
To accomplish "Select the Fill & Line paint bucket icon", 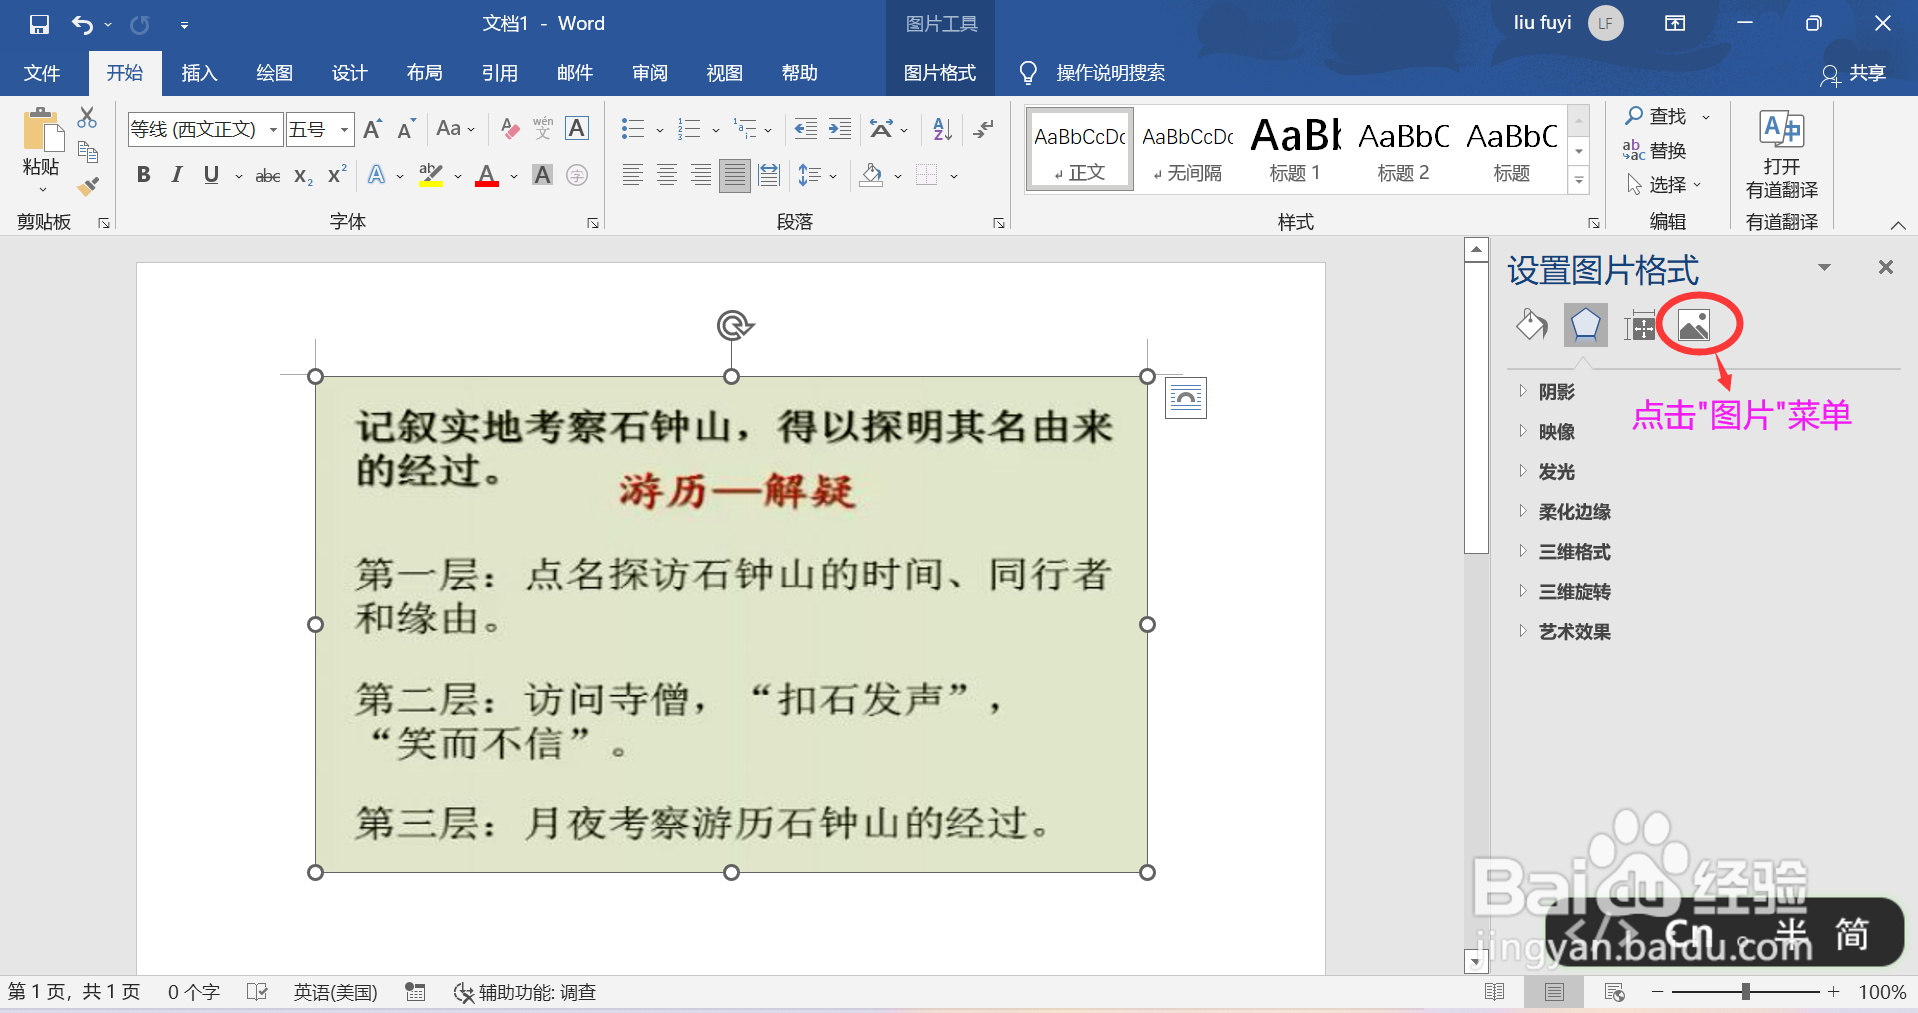I will 1532,325.
